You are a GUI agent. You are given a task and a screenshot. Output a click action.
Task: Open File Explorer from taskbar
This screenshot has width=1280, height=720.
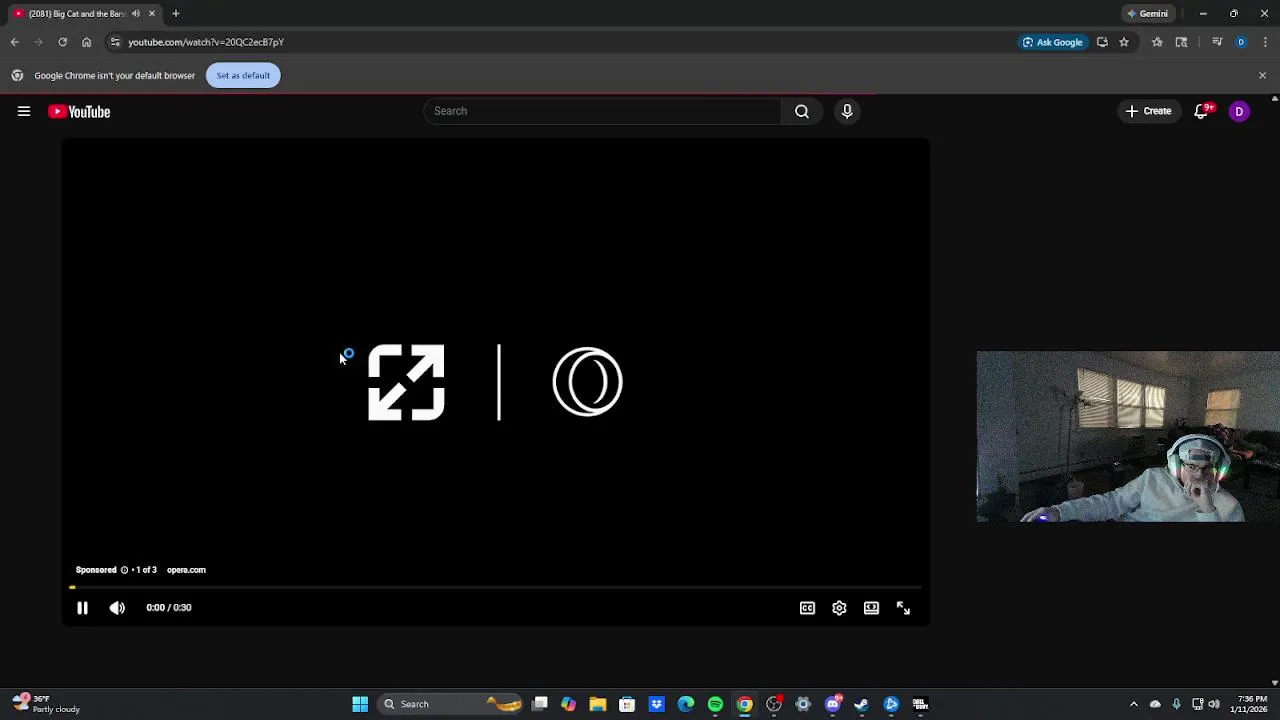[x=598, y=704]
